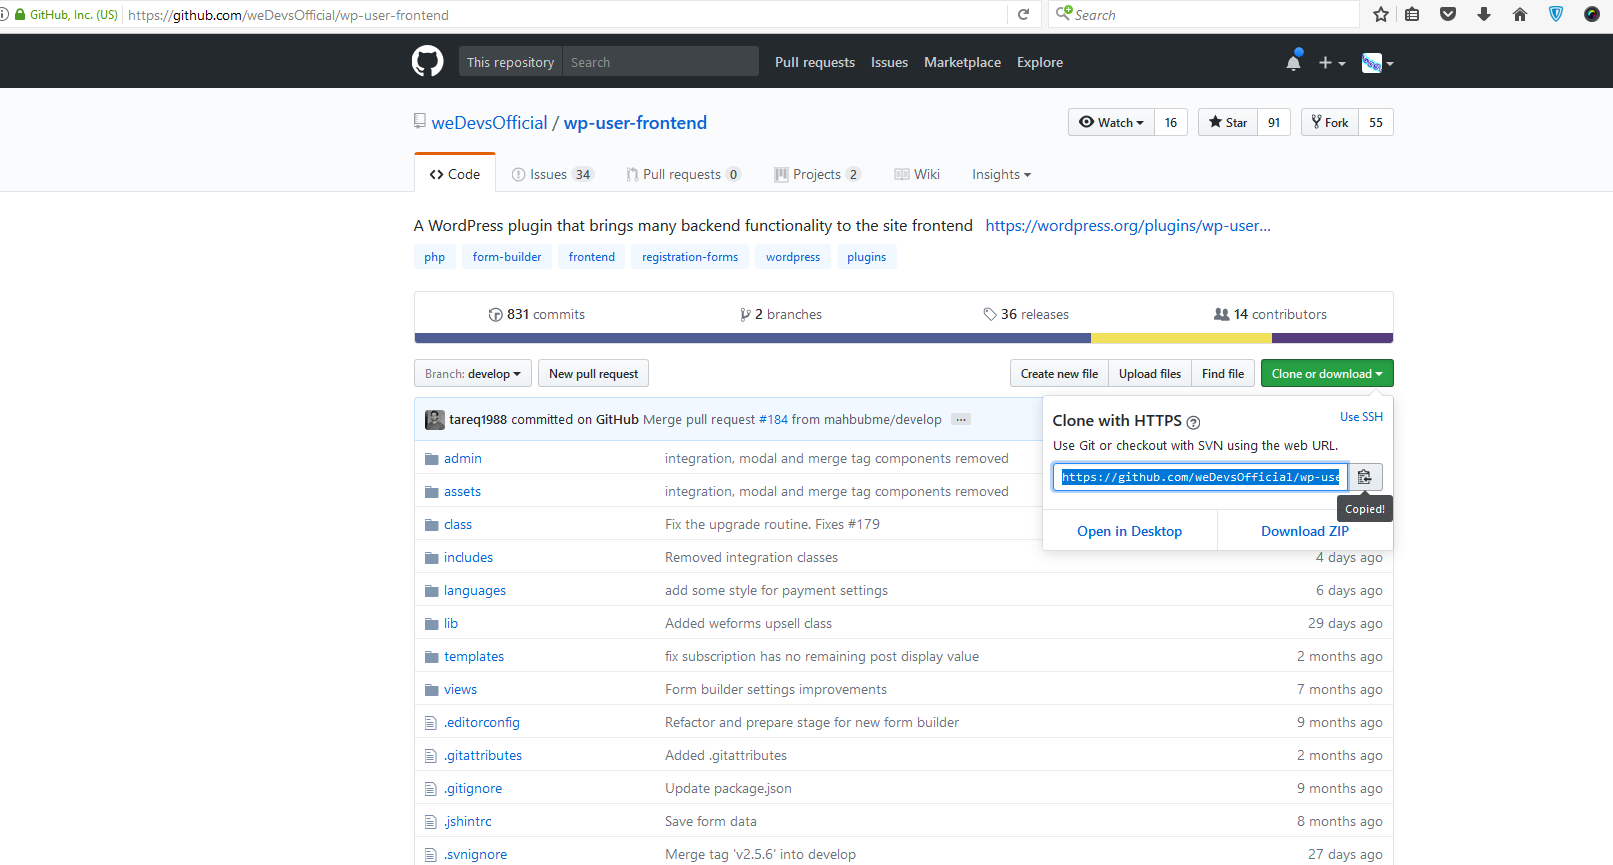This screenshot has width=1613, height=865.
Task: Click the GitHub octocat logo
Action: [428, 61]
